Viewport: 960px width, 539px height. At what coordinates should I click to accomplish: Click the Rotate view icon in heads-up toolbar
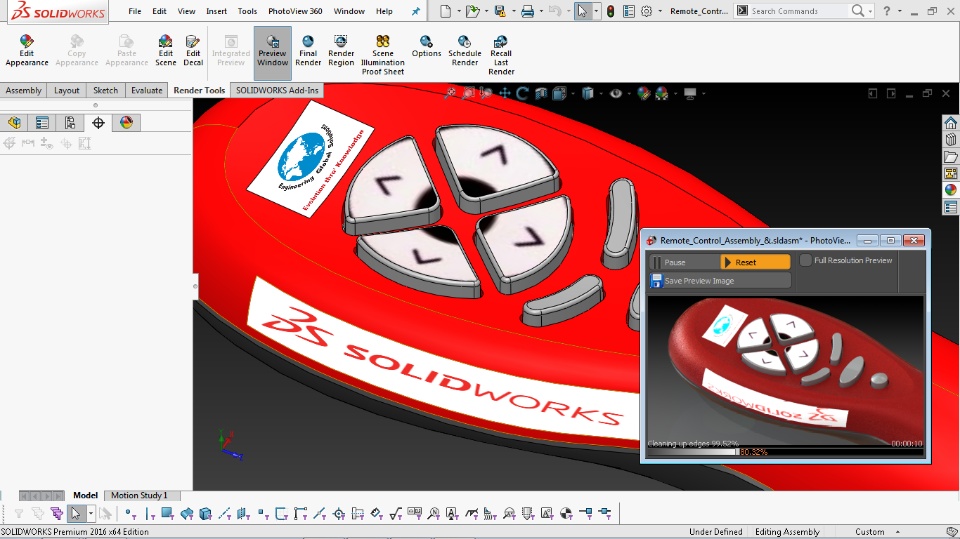[522, 93]
